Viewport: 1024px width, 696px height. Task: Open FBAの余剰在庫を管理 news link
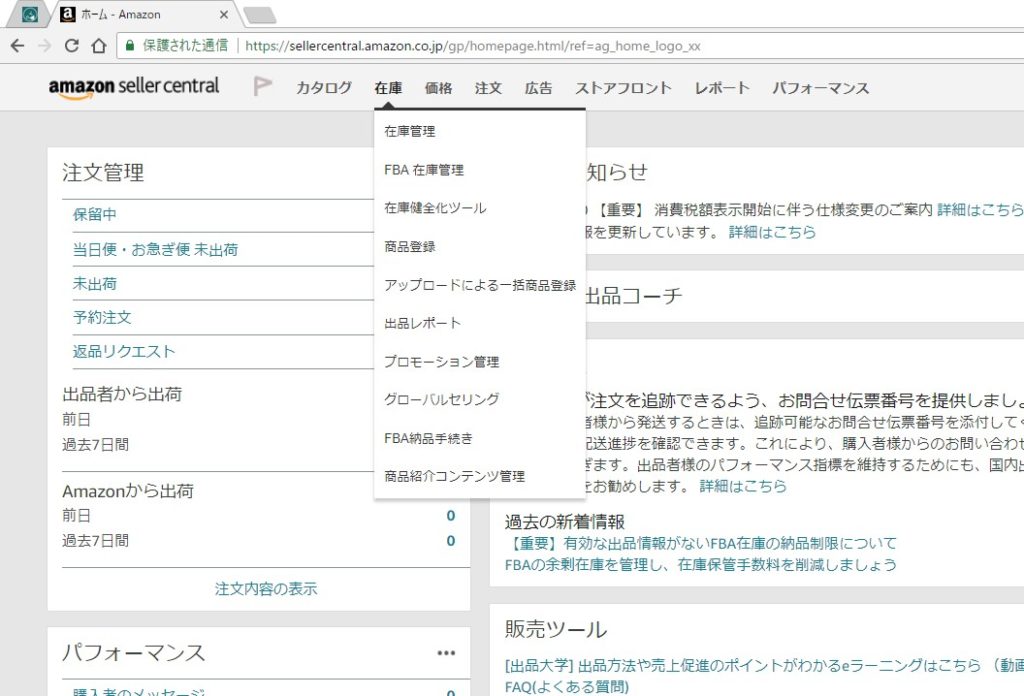pos(701,565)
